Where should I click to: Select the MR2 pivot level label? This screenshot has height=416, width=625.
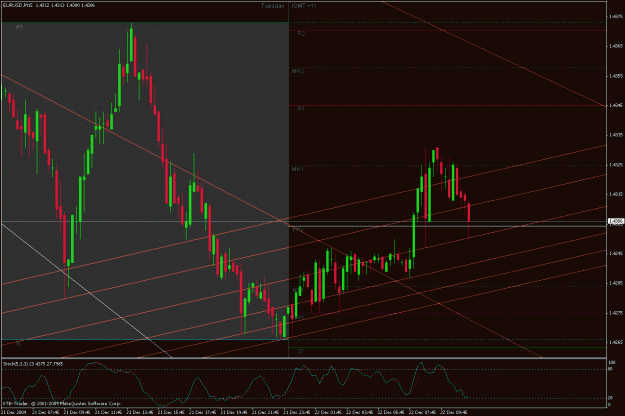coord(298,71)
